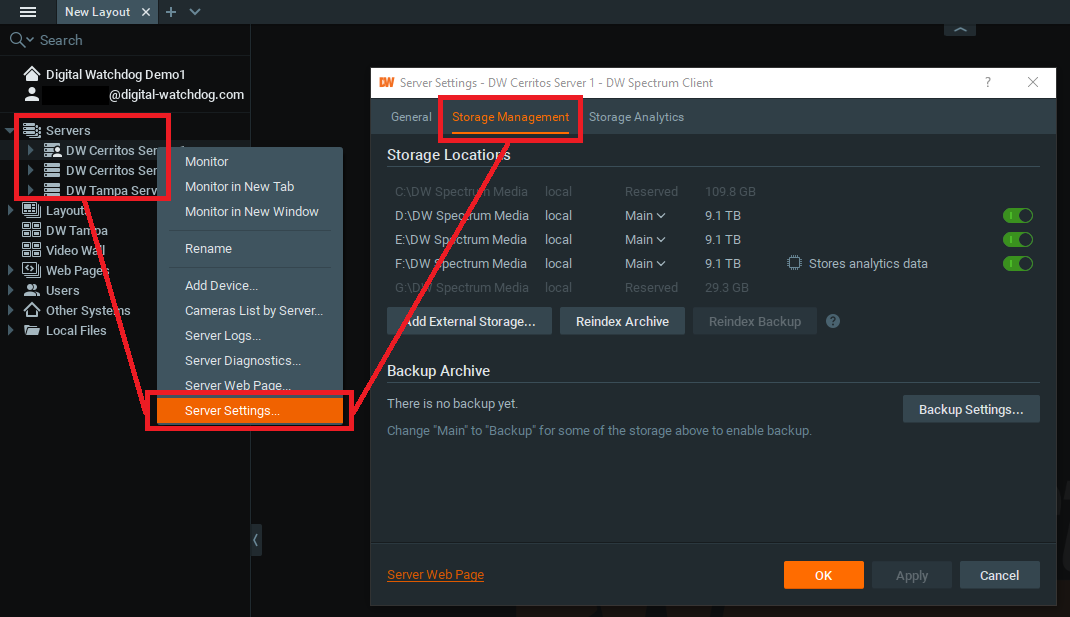Close the Server Settings dialog
This screenshot has height=617, width=1070.
[x=1032, y=83]
